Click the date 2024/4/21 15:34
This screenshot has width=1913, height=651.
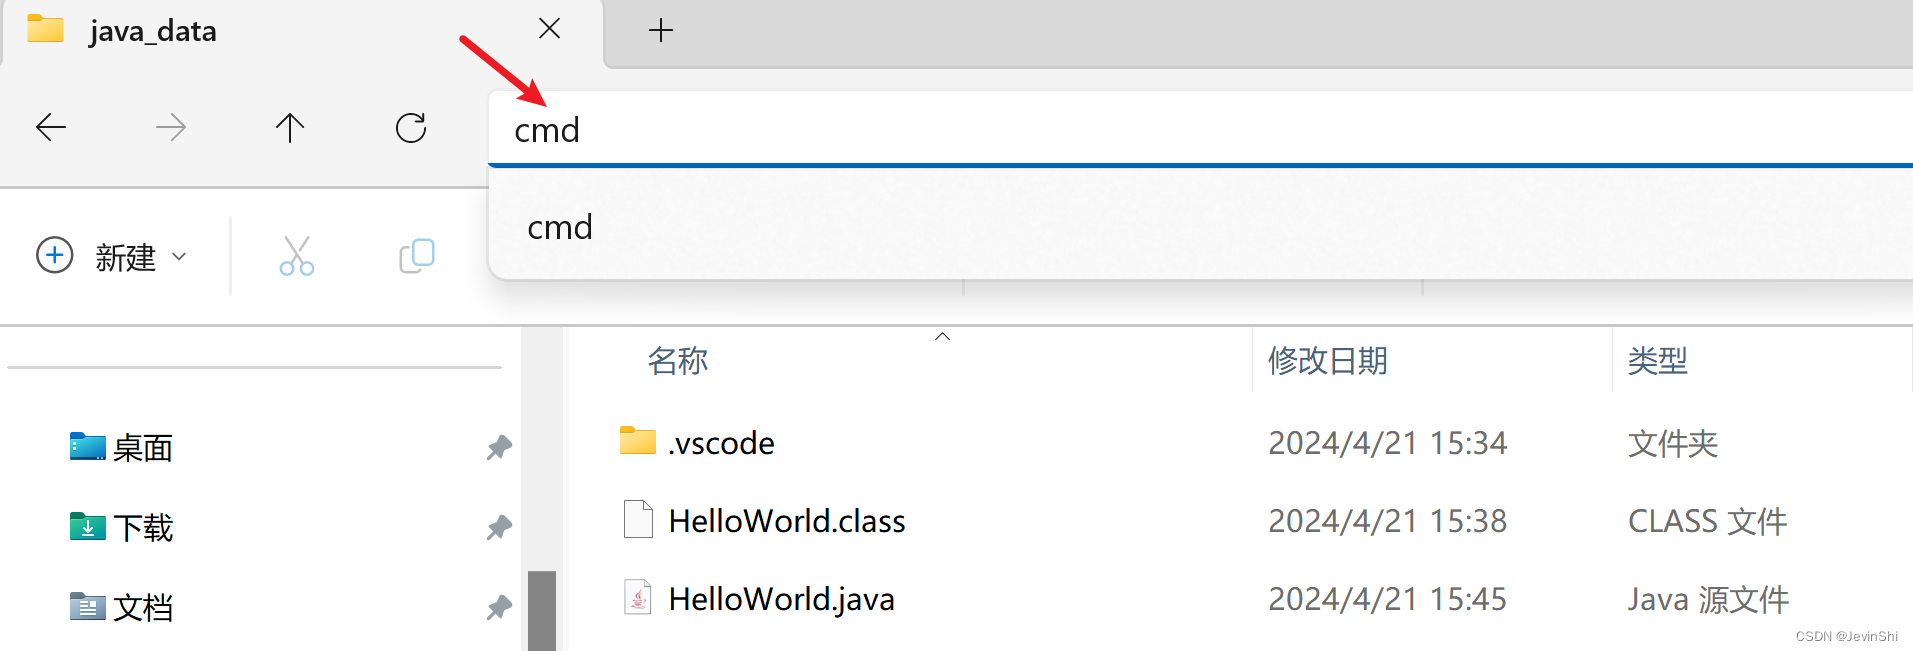pyautogui.click(x=1387, y=442)
